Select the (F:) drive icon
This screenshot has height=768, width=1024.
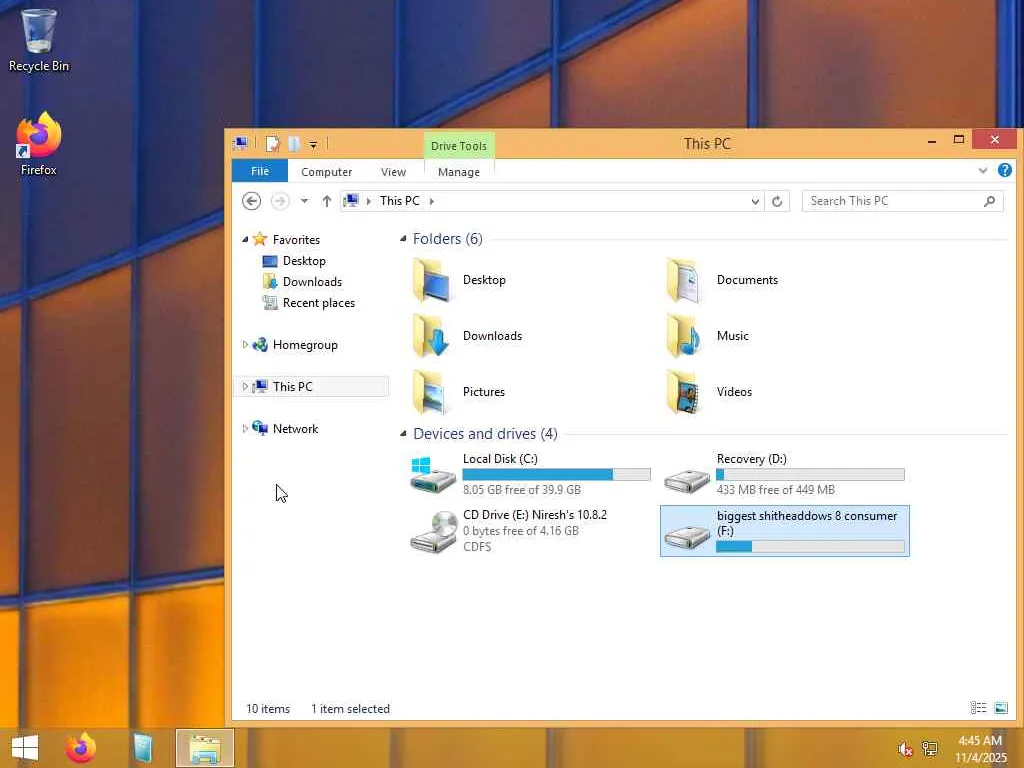pyautogui.click(x=686, y=537)
